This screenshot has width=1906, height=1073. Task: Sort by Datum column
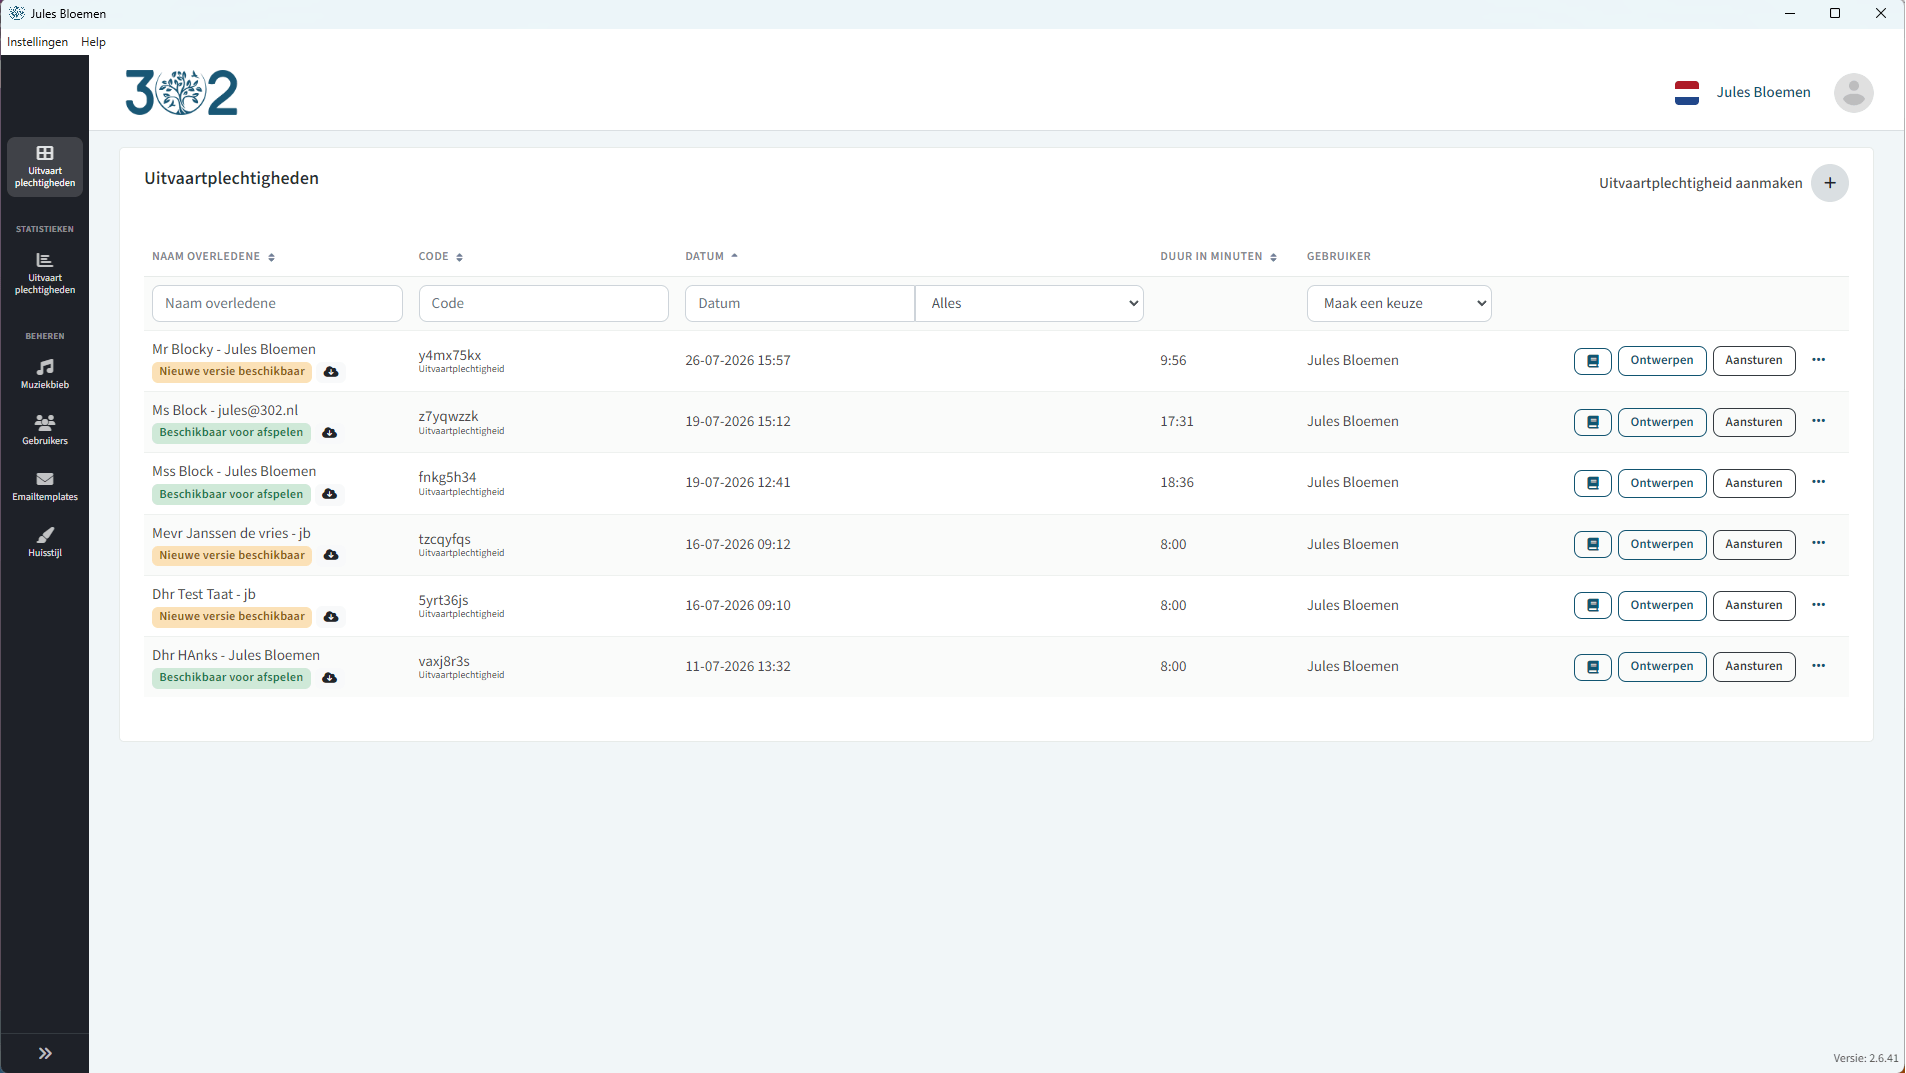(x=711, y=257)
